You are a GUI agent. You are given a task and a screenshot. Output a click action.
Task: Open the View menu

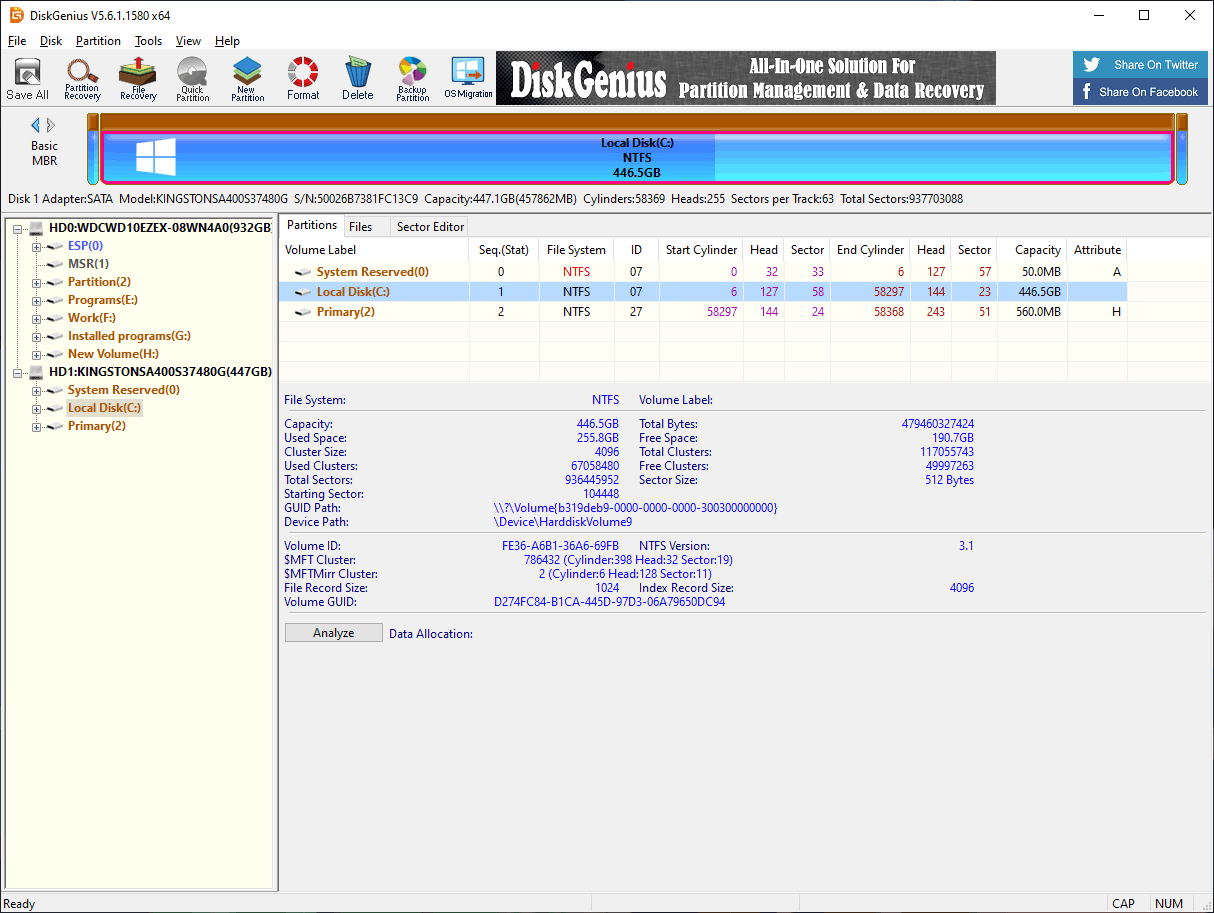(188, 41)
